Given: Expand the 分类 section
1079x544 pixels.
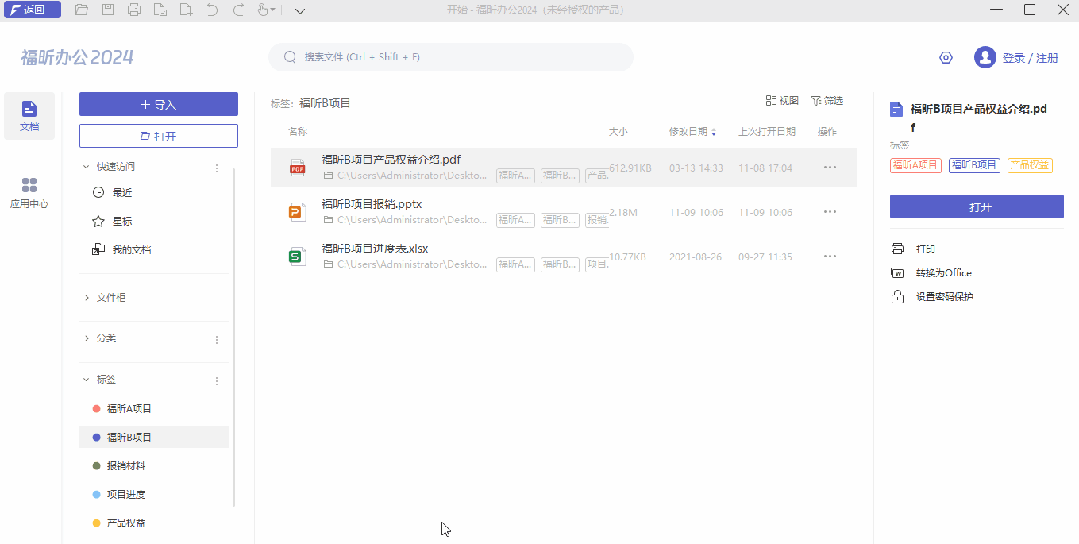Looking at the screenshot, I should coord(86,338).
